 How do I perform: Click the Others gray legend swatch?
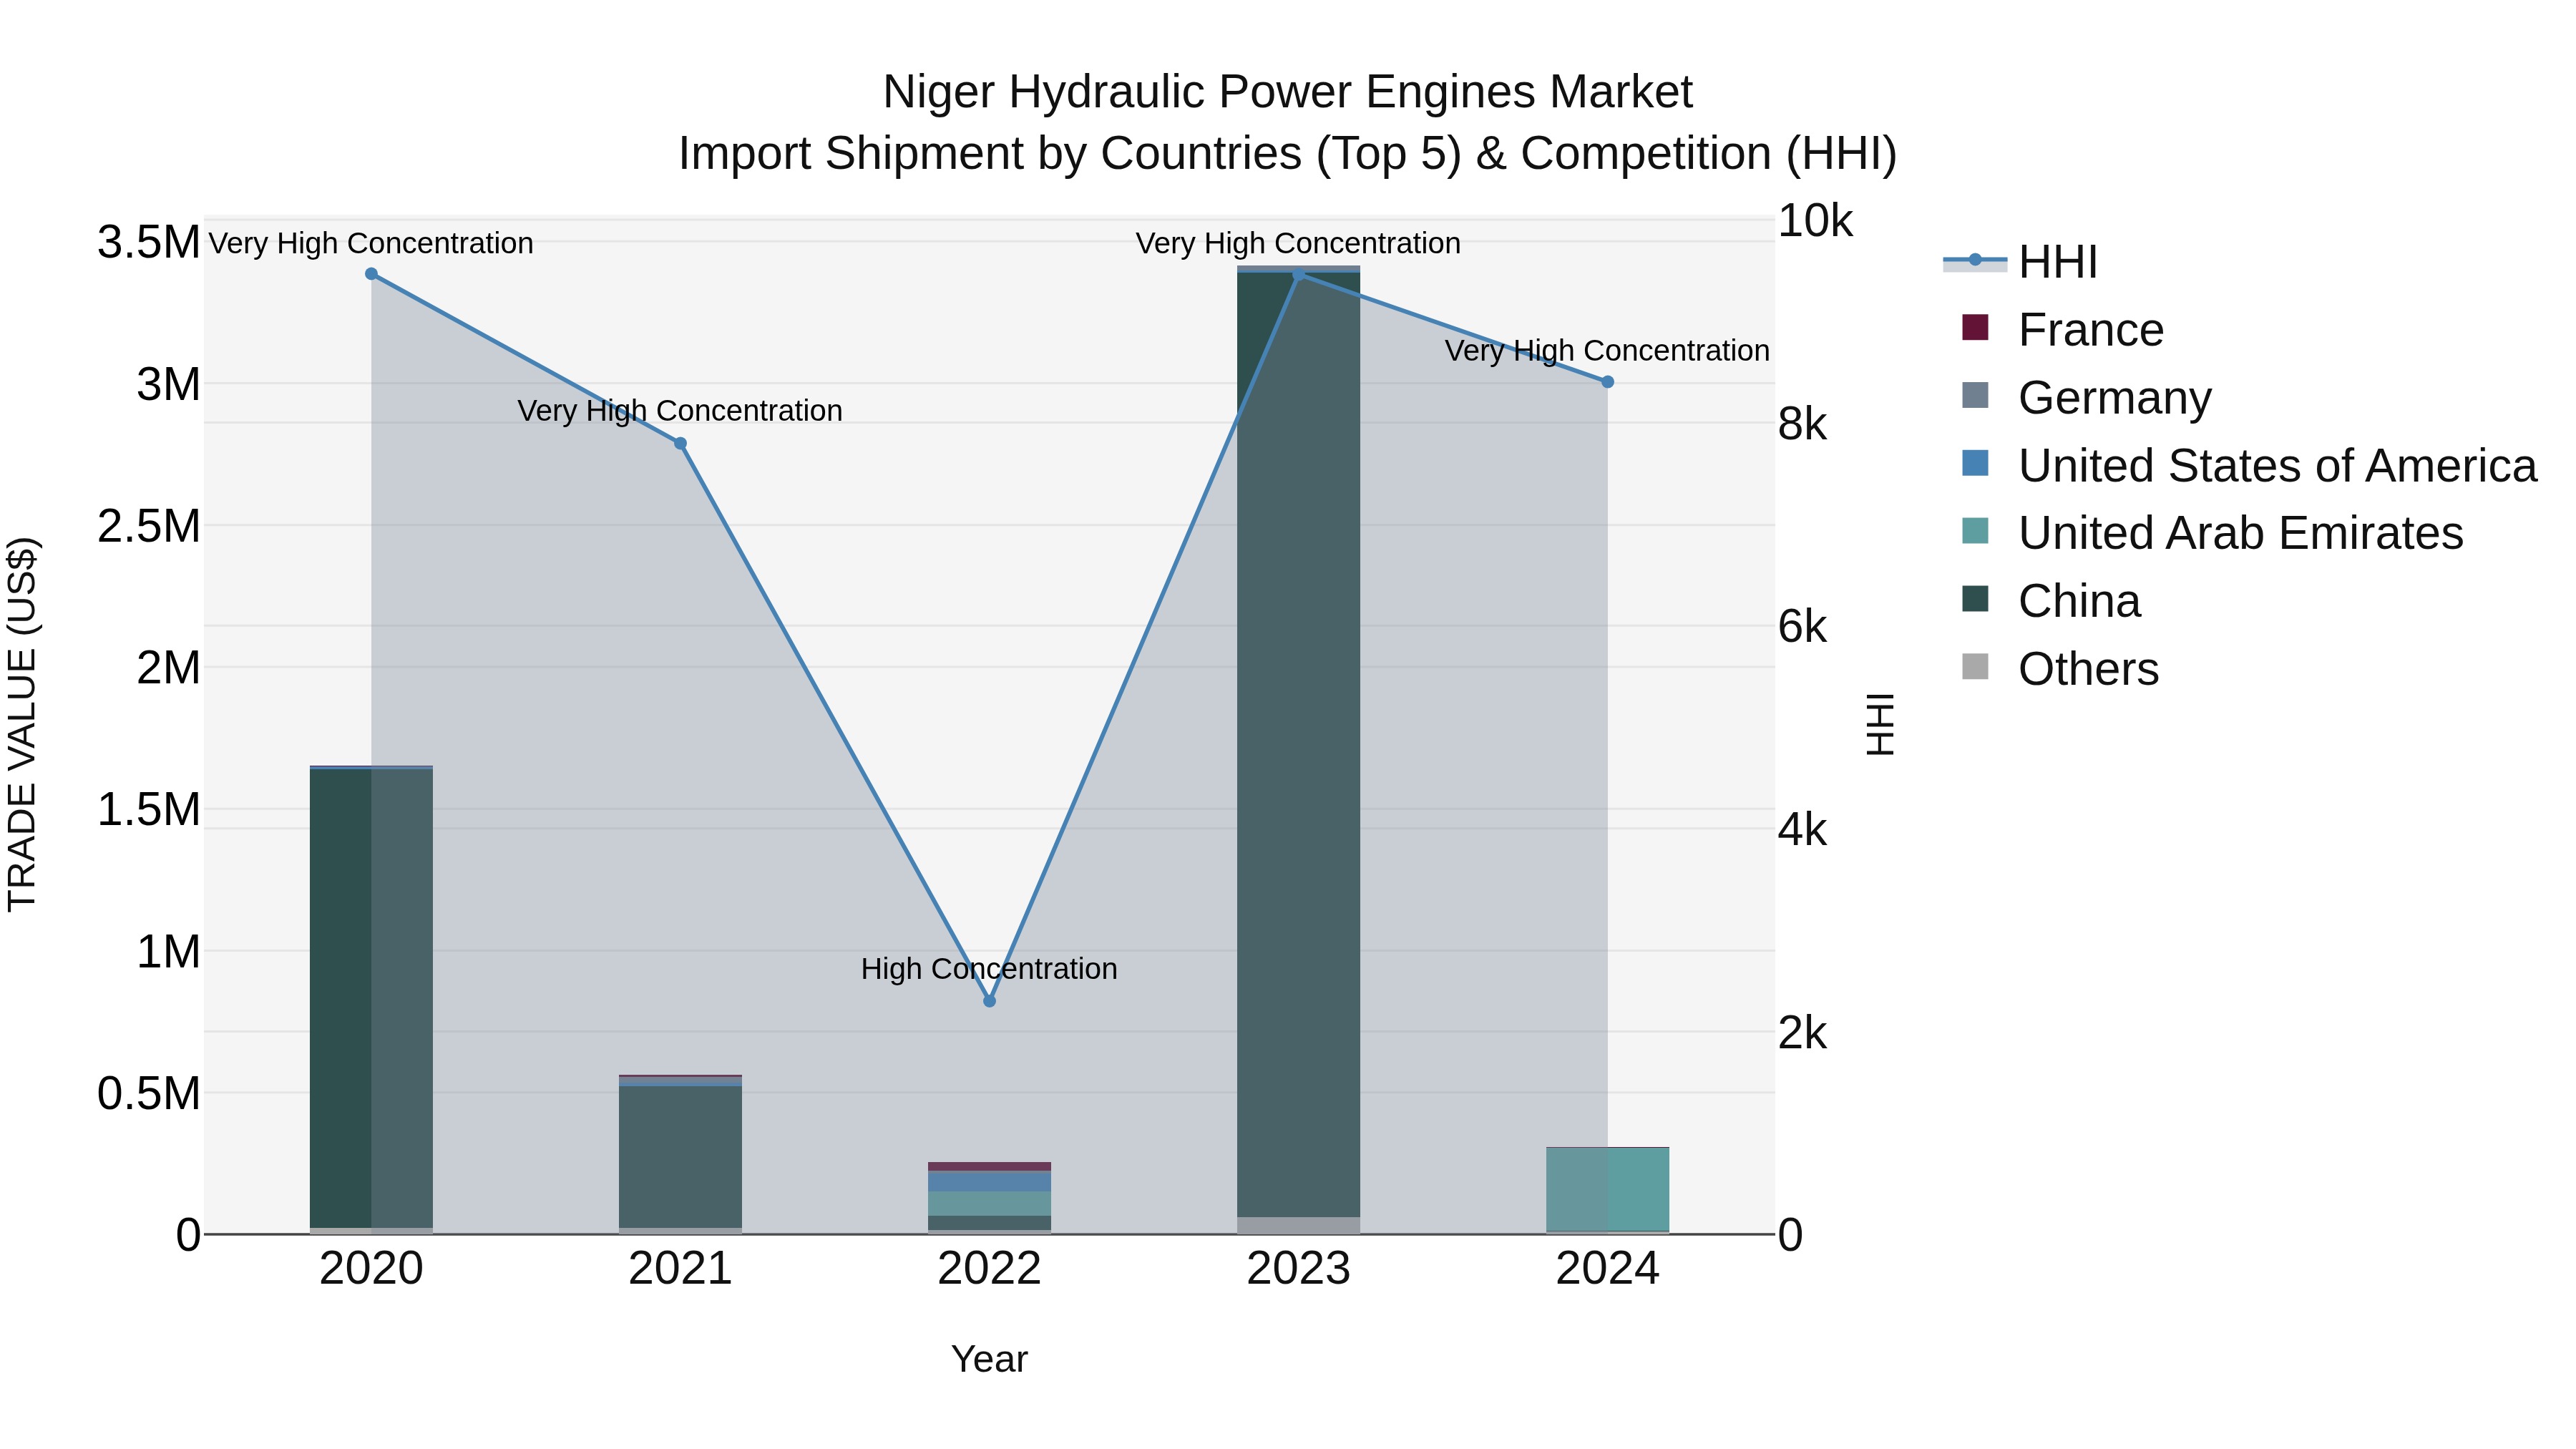click(1975, 666)
